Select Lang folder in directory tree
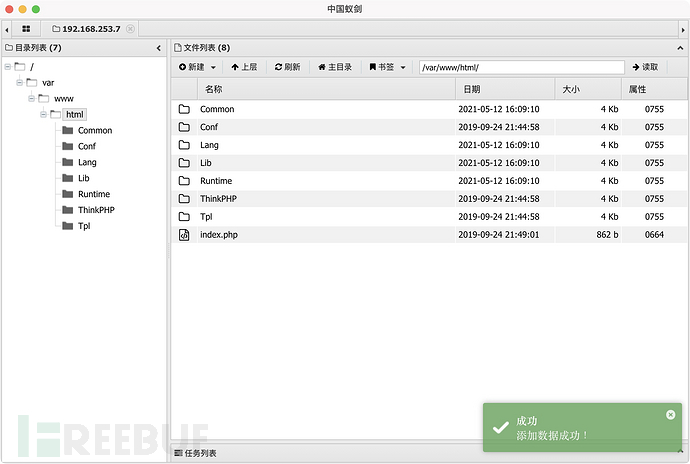Viewport: 690px width, 464px height. pyautogui.click(x=87, y=162)
